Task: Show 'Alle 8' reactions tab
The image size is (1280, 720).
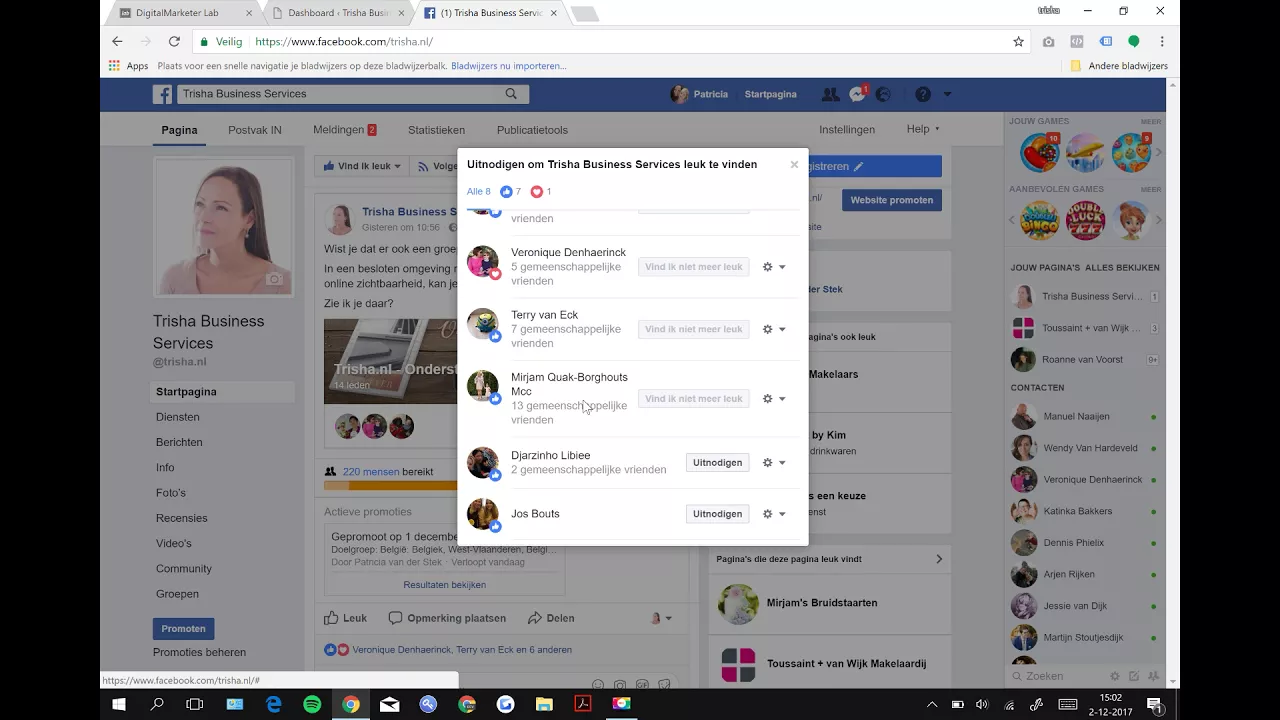Action: click(478, 191)
